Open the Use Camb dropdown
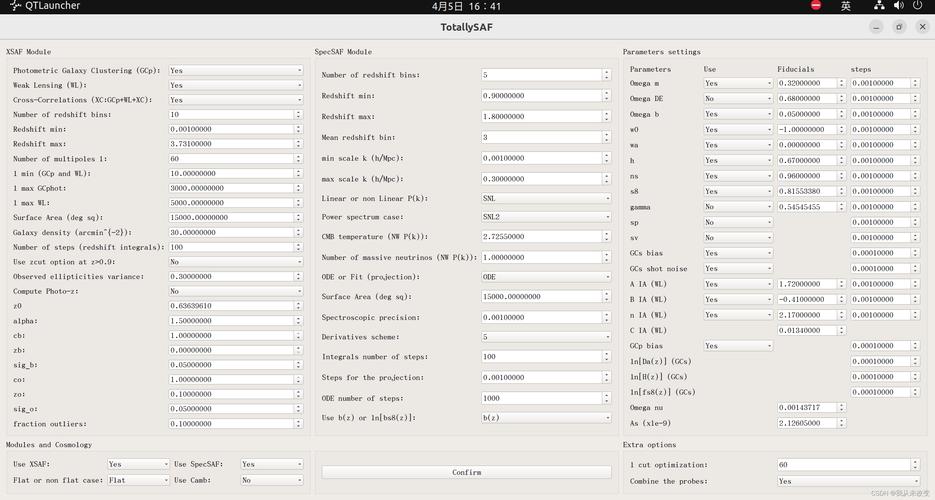935x500 pixels. (272, 480)
